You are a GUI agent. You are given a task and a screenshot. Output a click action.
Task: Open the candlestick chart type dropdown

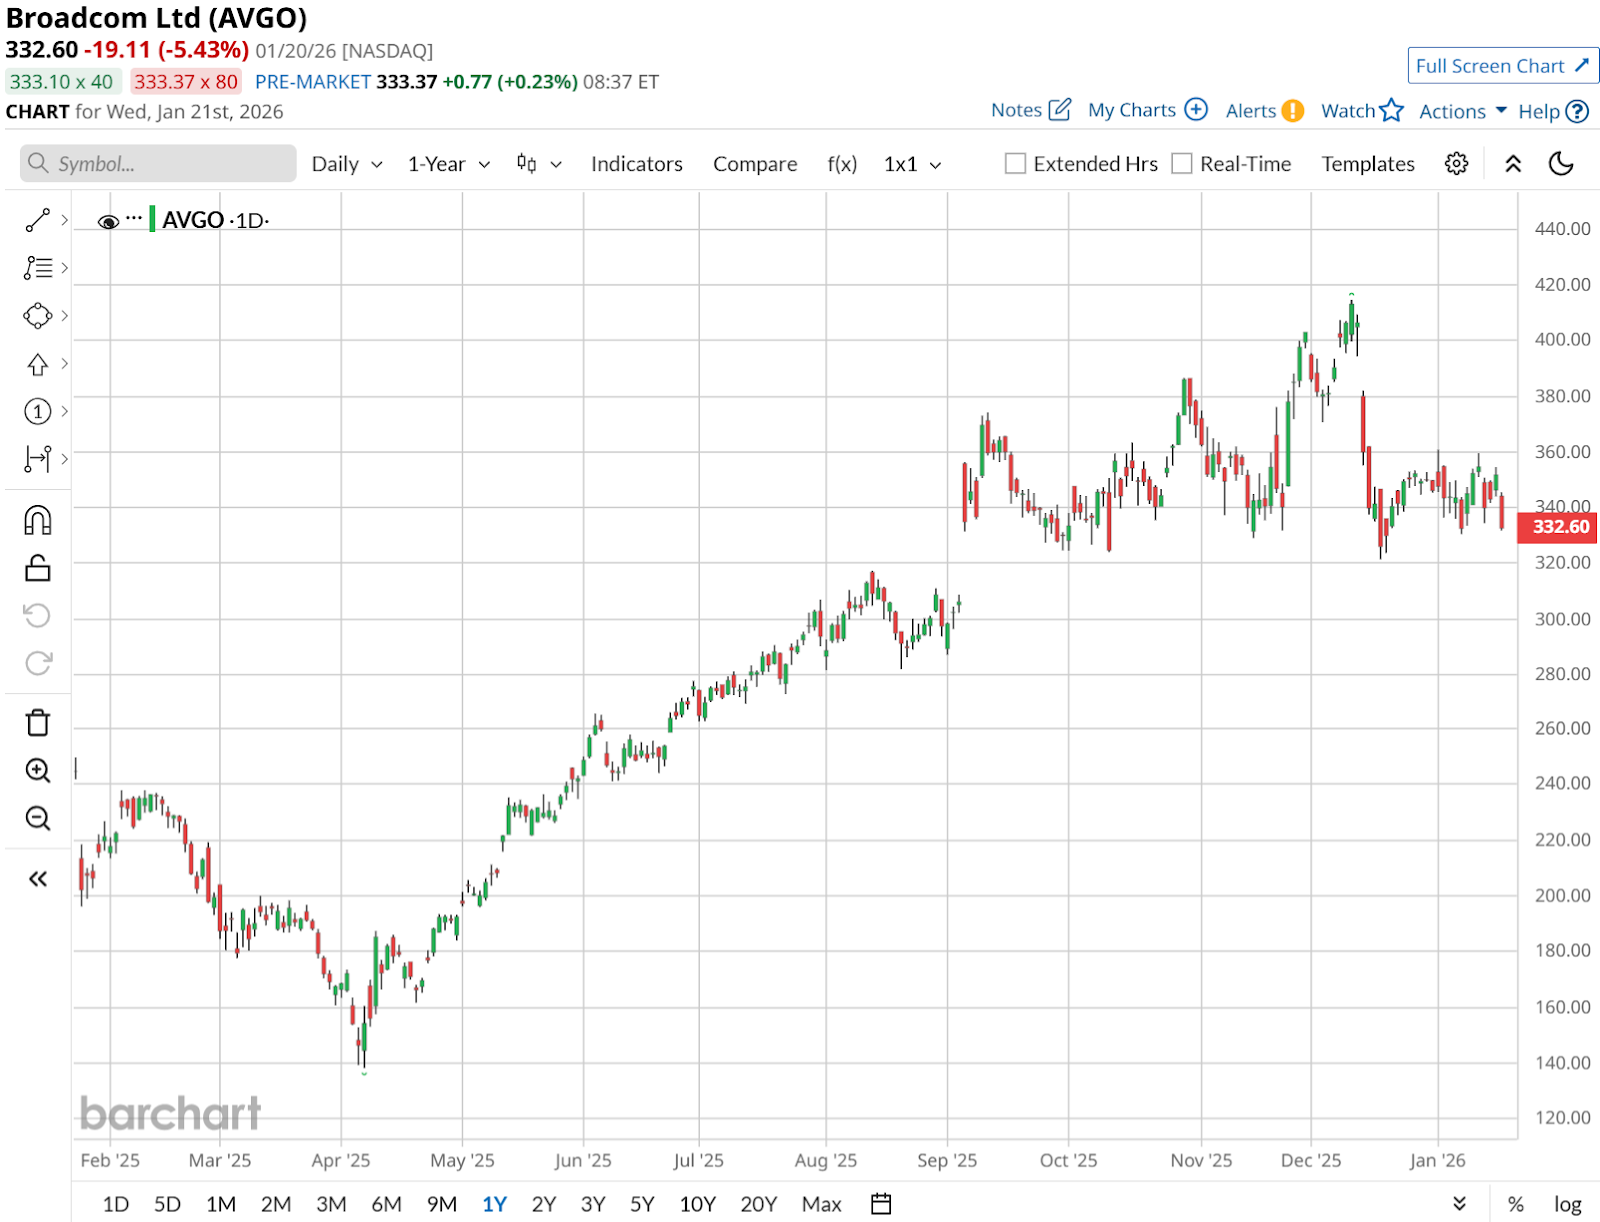click(539, 164)
